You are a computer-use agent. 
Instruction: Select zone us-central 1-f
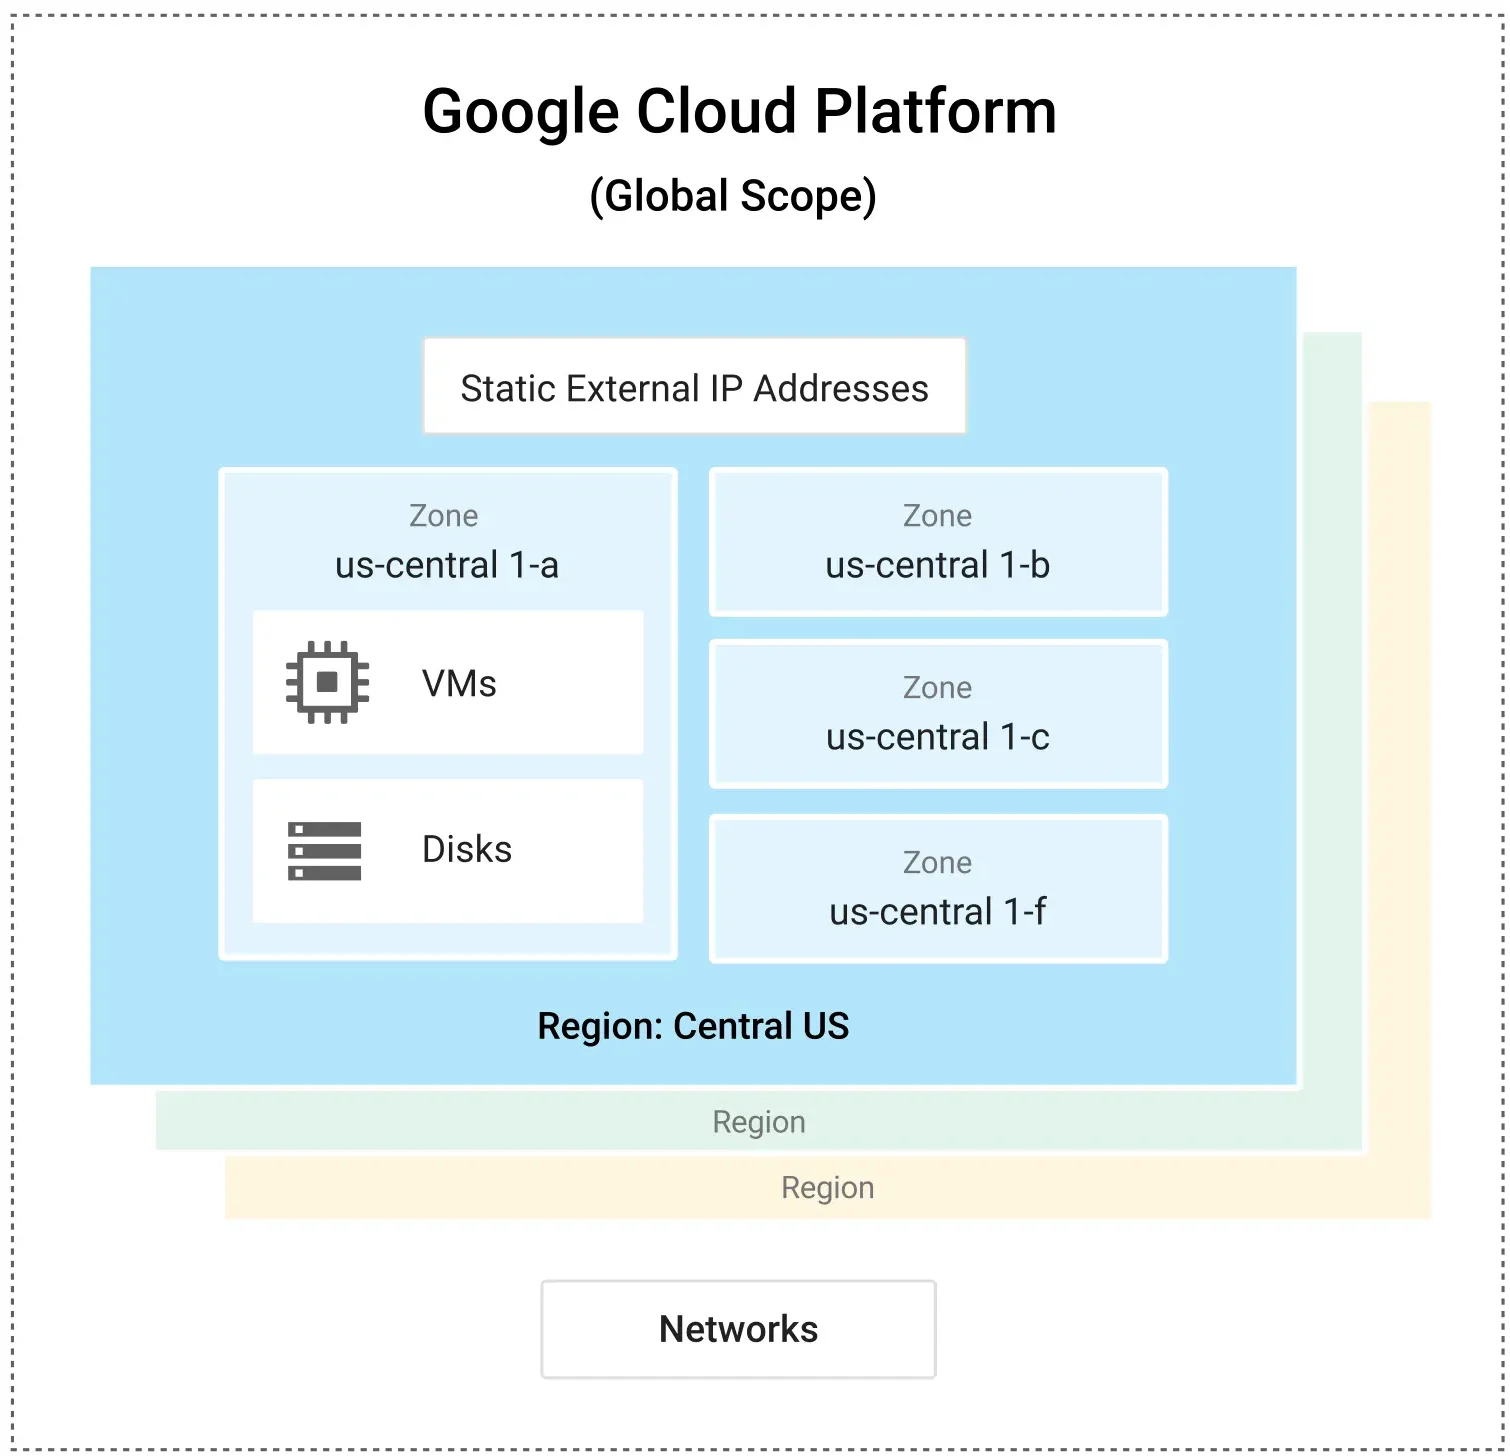(x=938, y=888)
